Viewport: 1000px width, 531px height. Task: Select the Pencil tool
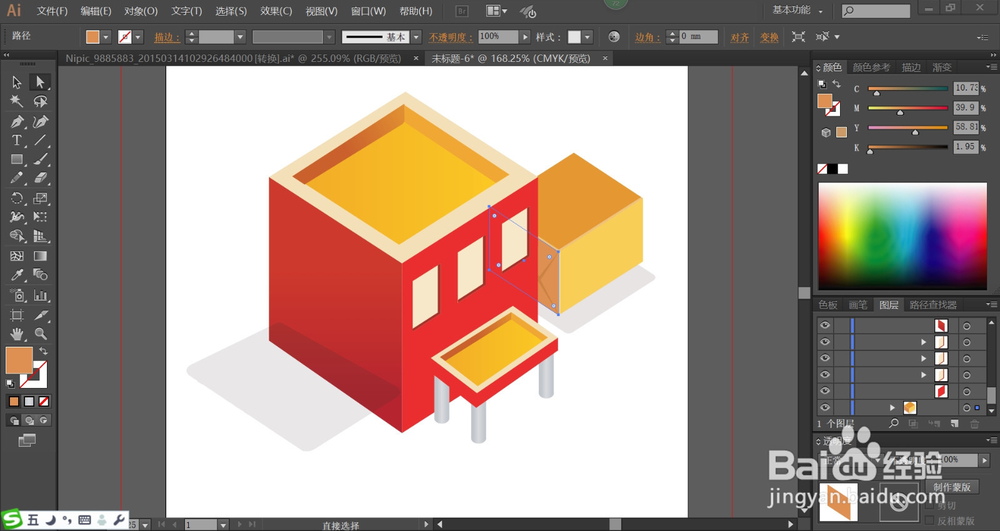tap(17, 178)
